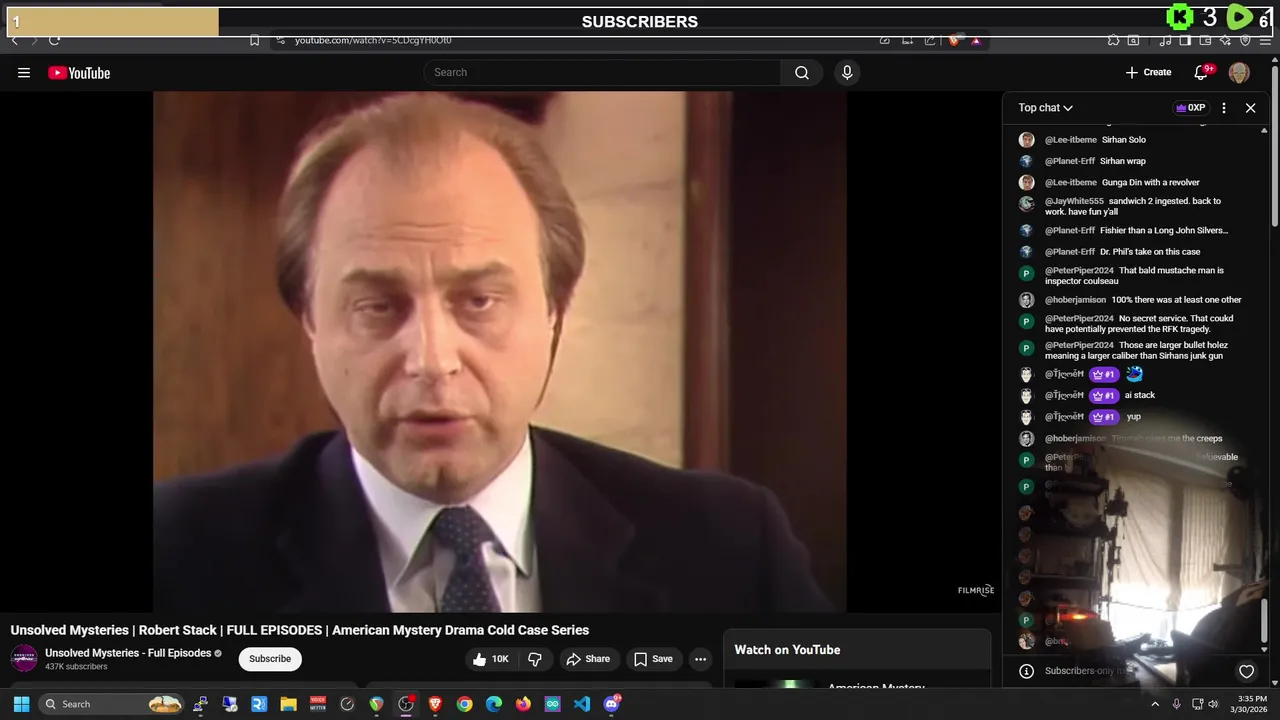Expand the Top chat dropdown
1280x720 pixels.
pyautogui.click(x=1045, y=108)
